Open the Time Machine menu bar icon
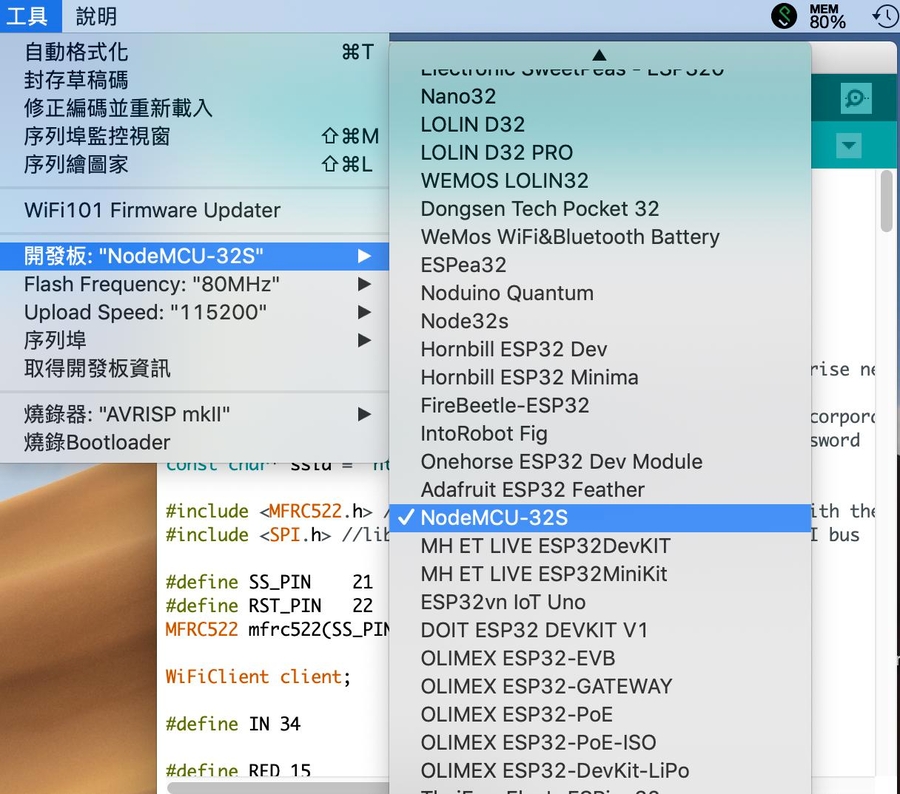The width and height of the screenshot is (900, 794). coord(885,16)
